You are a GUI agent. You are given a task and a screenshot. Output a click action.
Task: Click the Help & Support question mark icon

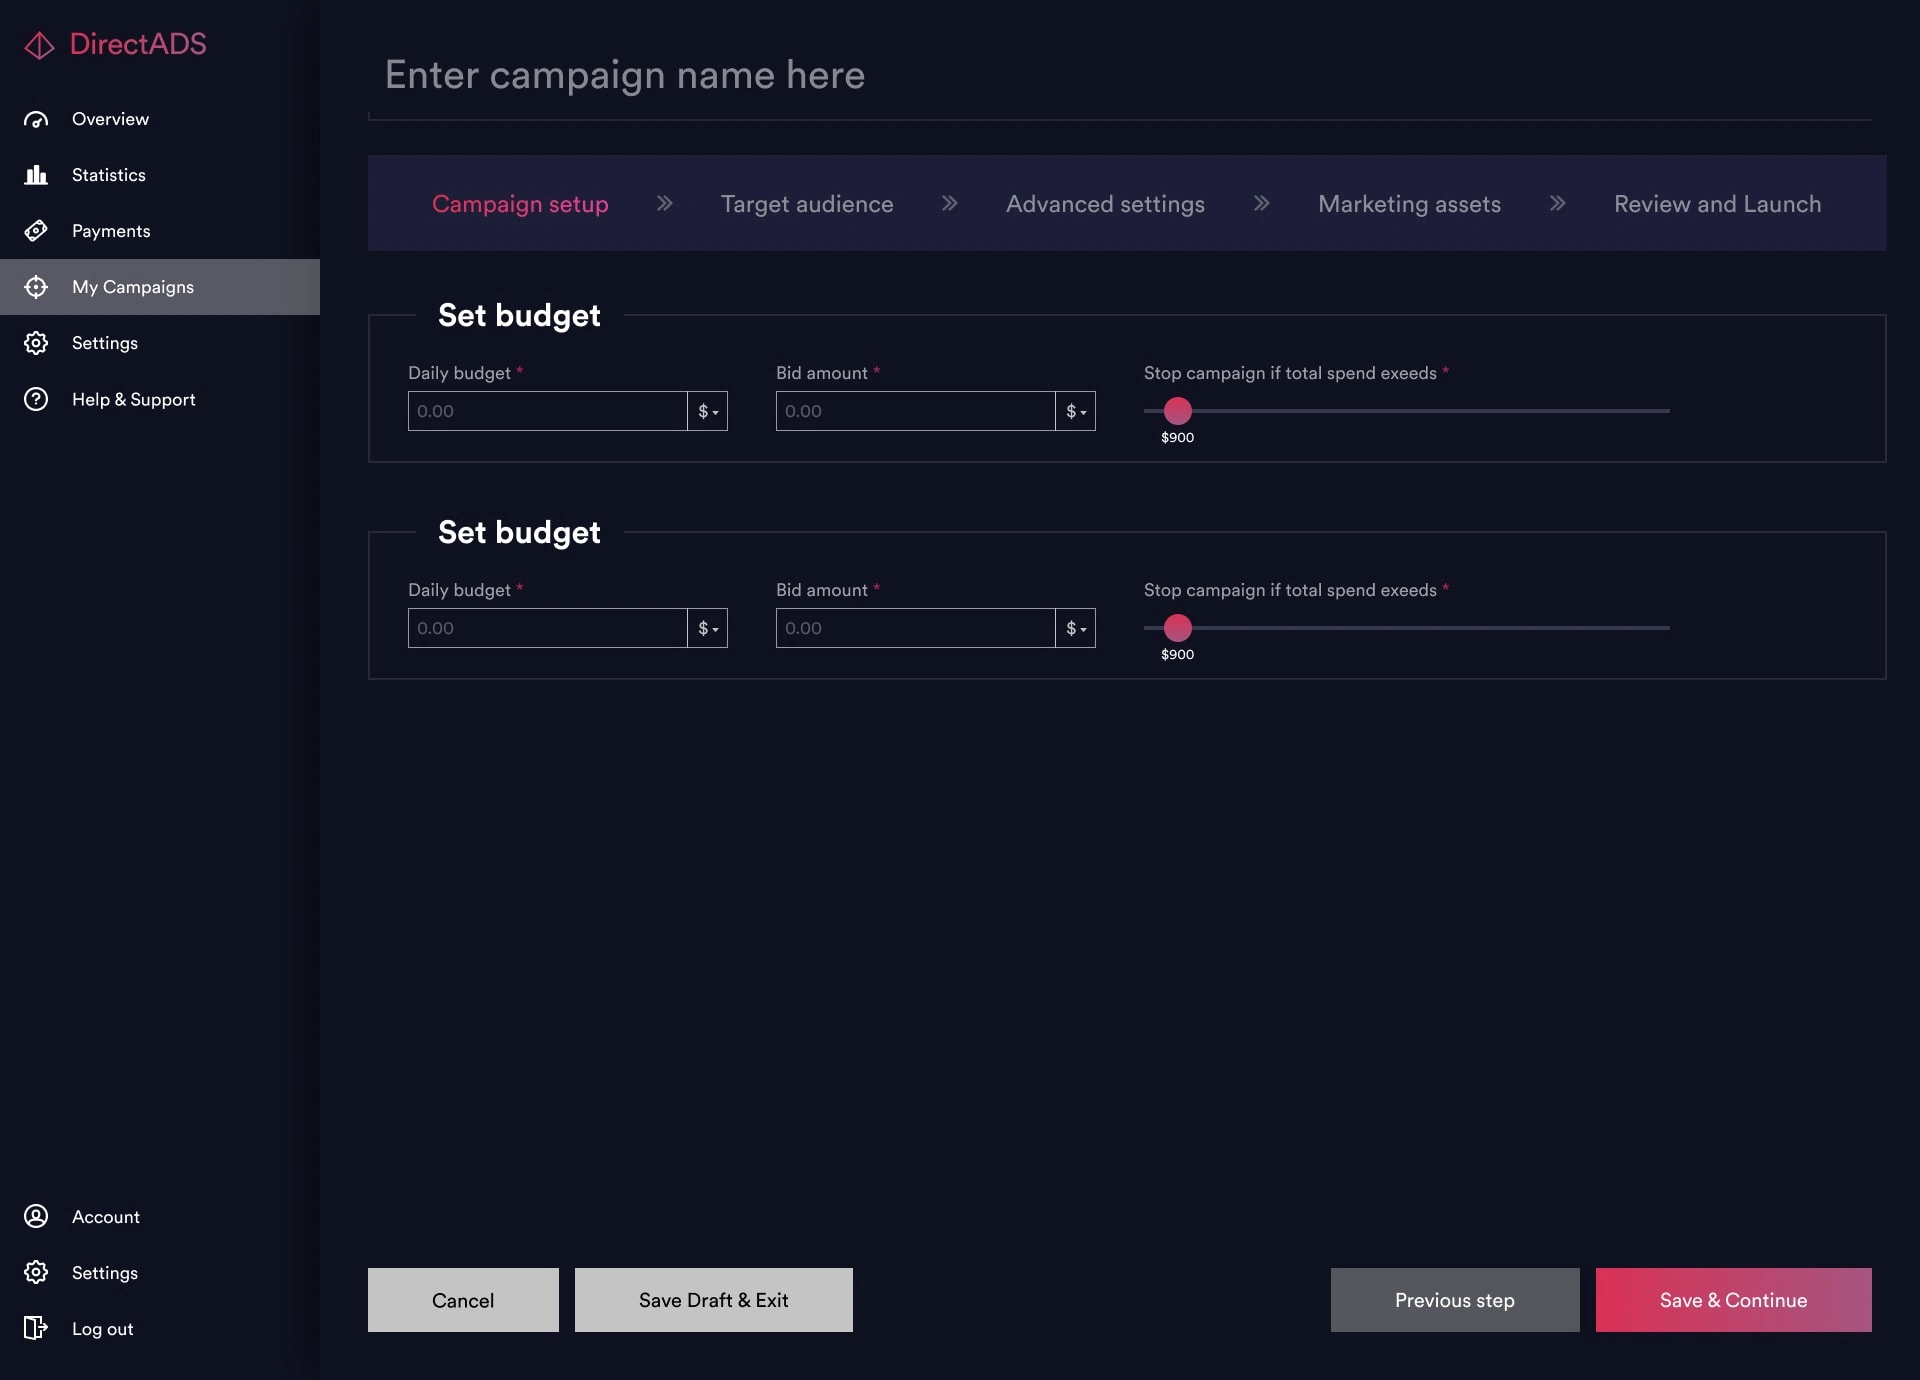[36, 399]
